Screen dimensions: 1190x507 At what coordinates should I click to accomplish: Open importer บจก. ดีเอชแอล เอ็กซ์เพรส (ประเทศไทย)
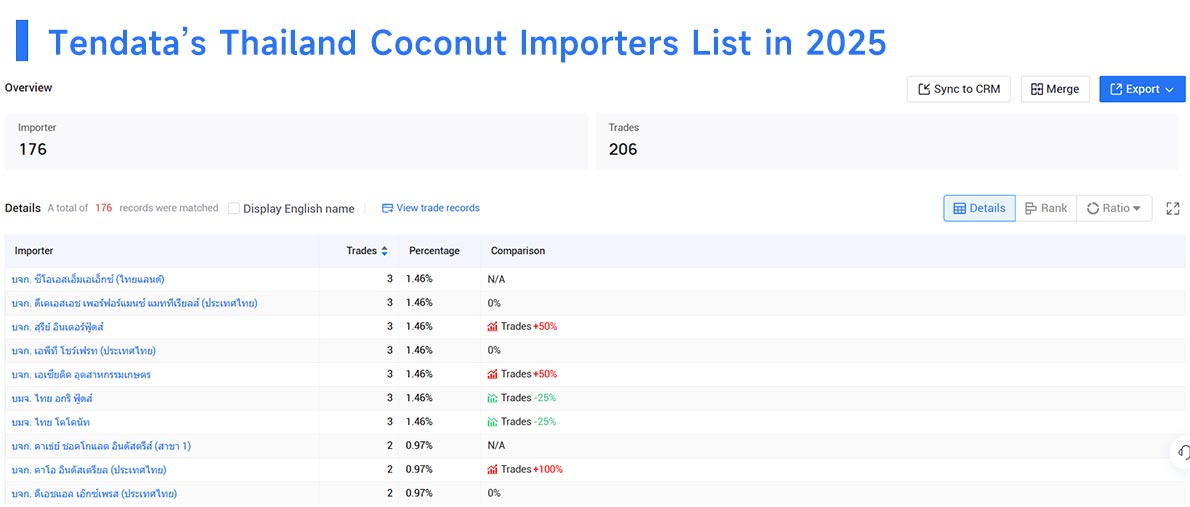94,493
